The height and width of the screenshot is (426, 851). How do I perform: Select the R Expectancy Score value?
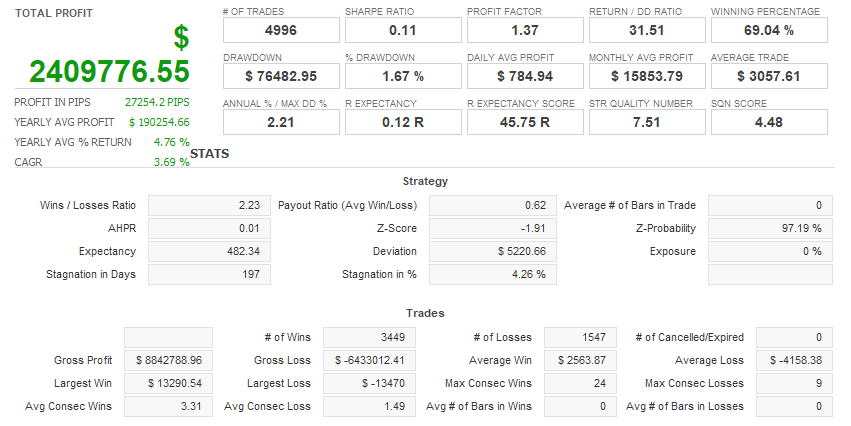tap(525, 122)
